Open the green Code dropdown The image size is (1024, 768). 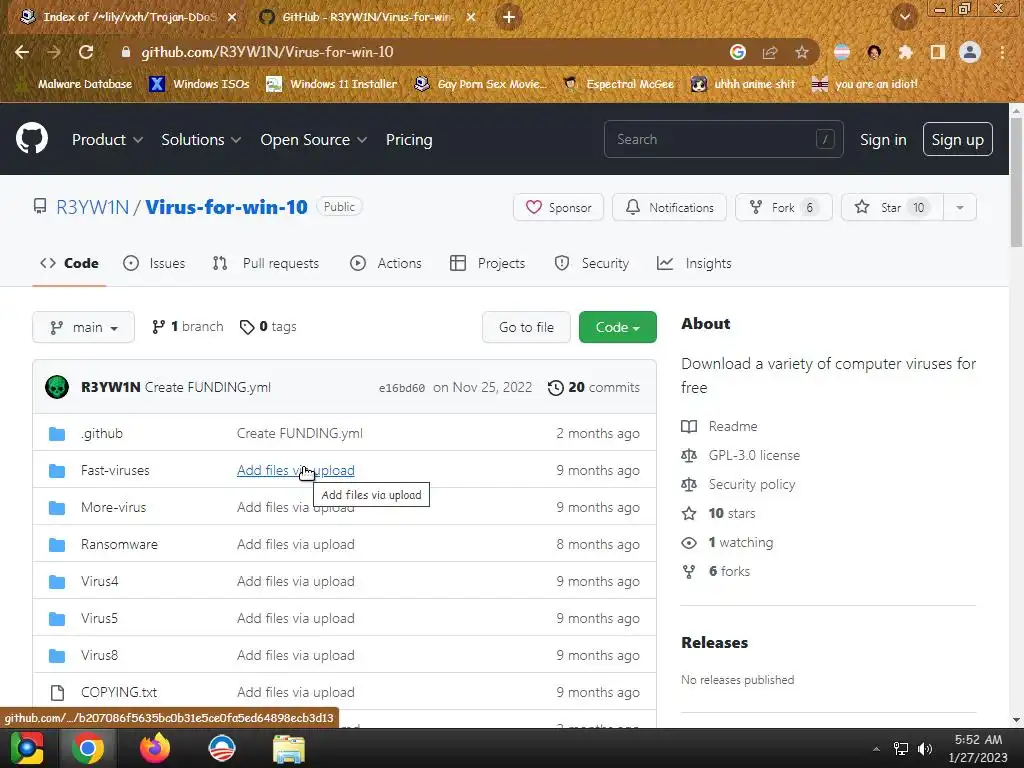618,327
